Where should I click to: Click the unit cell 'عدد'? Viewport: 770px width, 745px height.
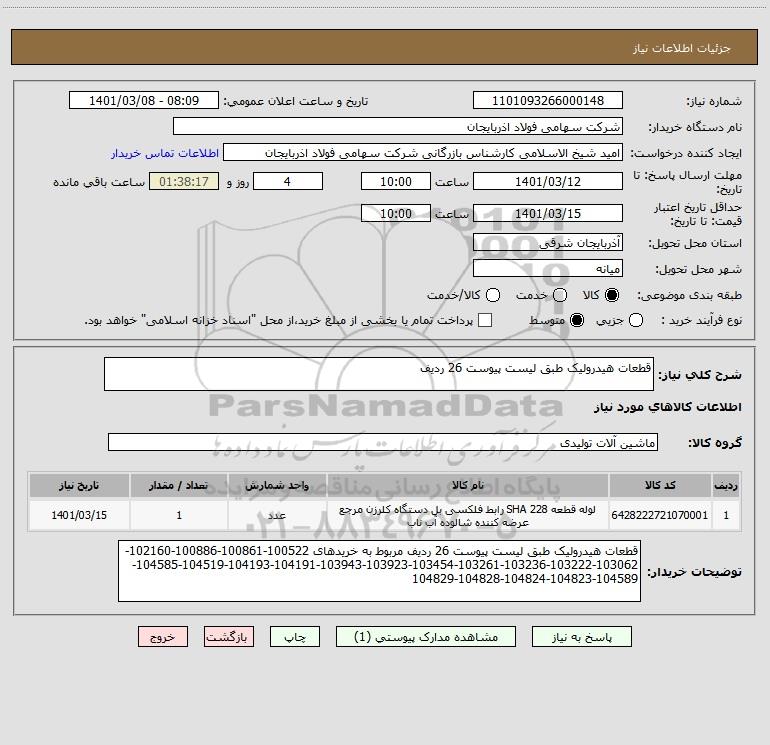coord(277,515)
